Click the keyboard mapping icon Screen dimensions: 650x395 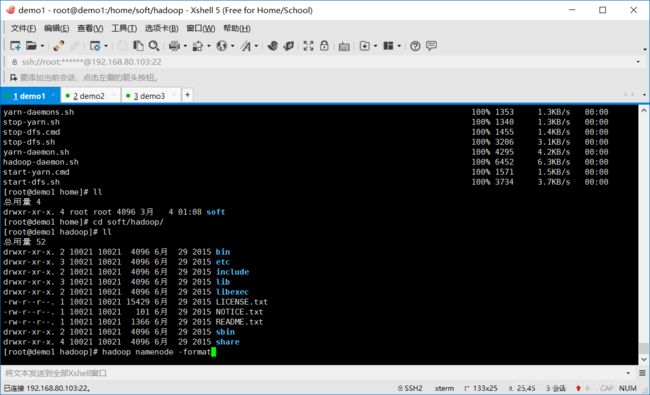coord(344,46)
